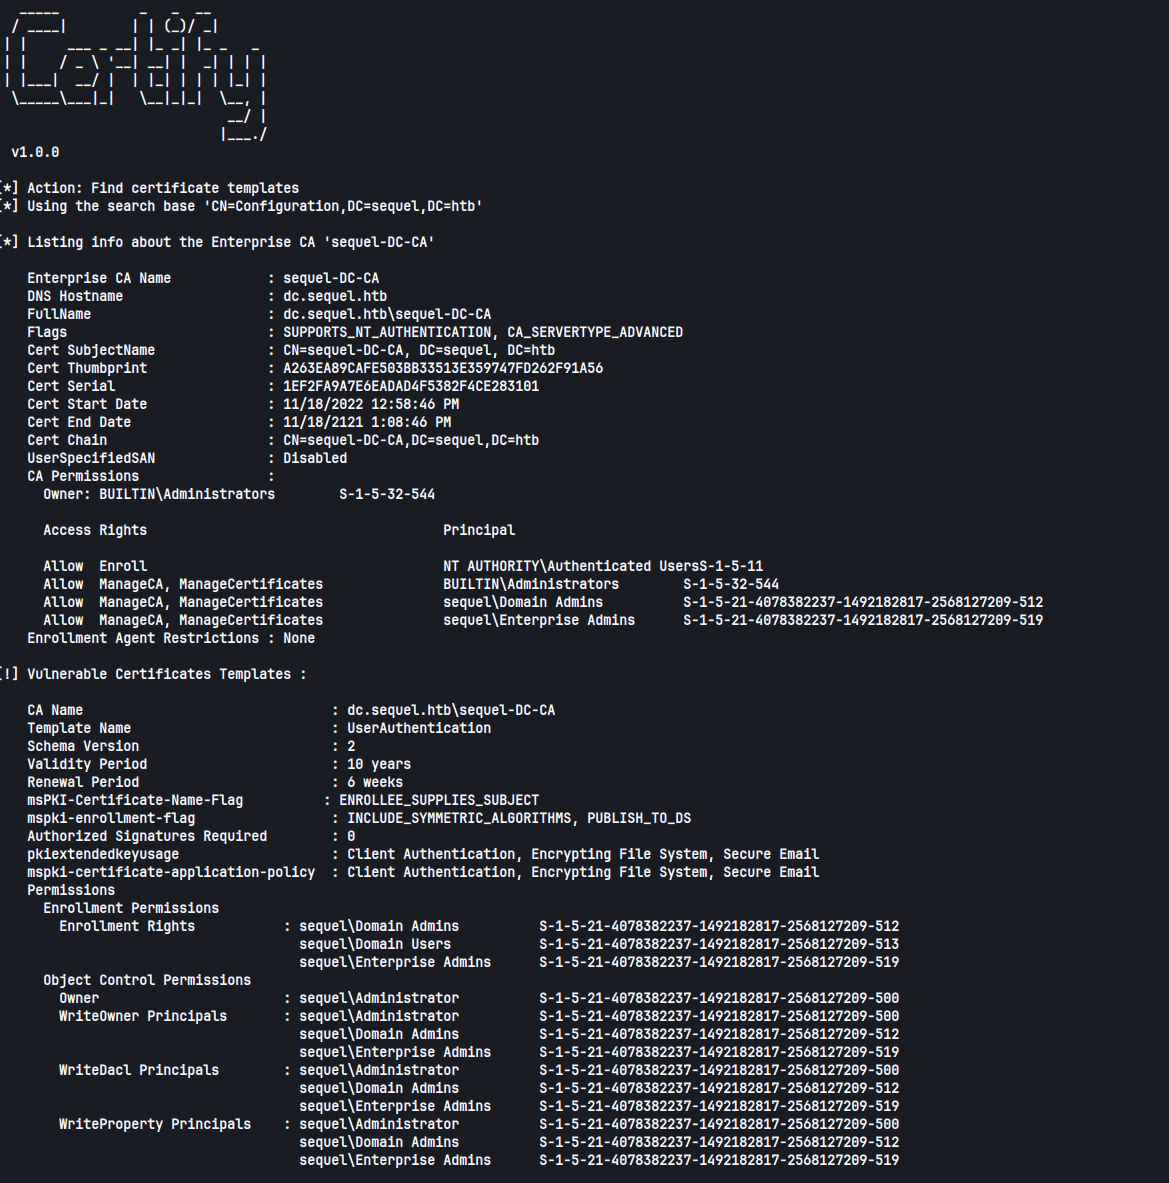Image resolution: width=1169 pixels, height=1183 pixels.
Task: Click the sequel\Domain Users enrollment entry
Action: point(374,944)
